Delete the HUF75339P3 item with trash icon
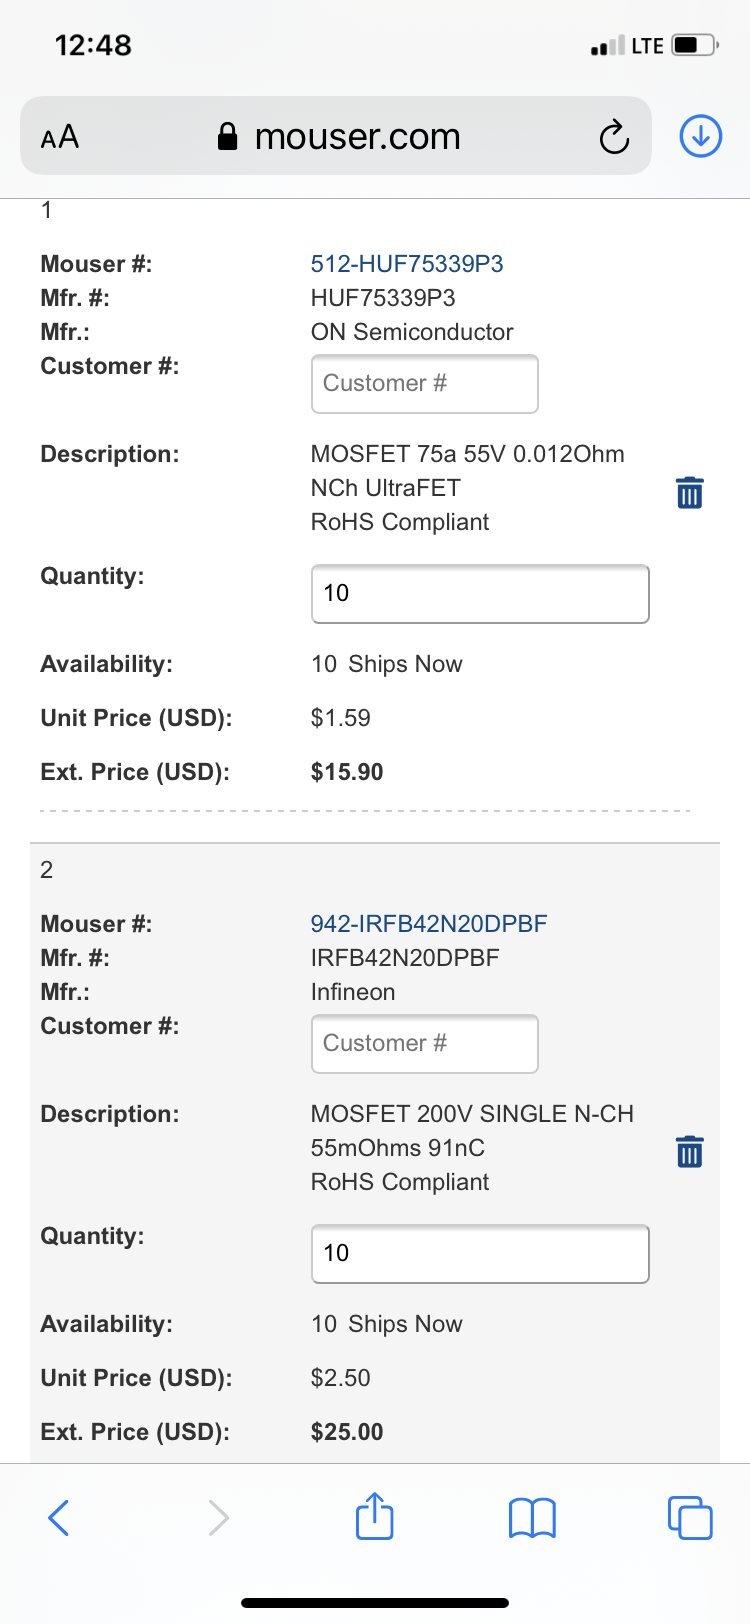Screen dimensions: 750x1624 (690, 492)
